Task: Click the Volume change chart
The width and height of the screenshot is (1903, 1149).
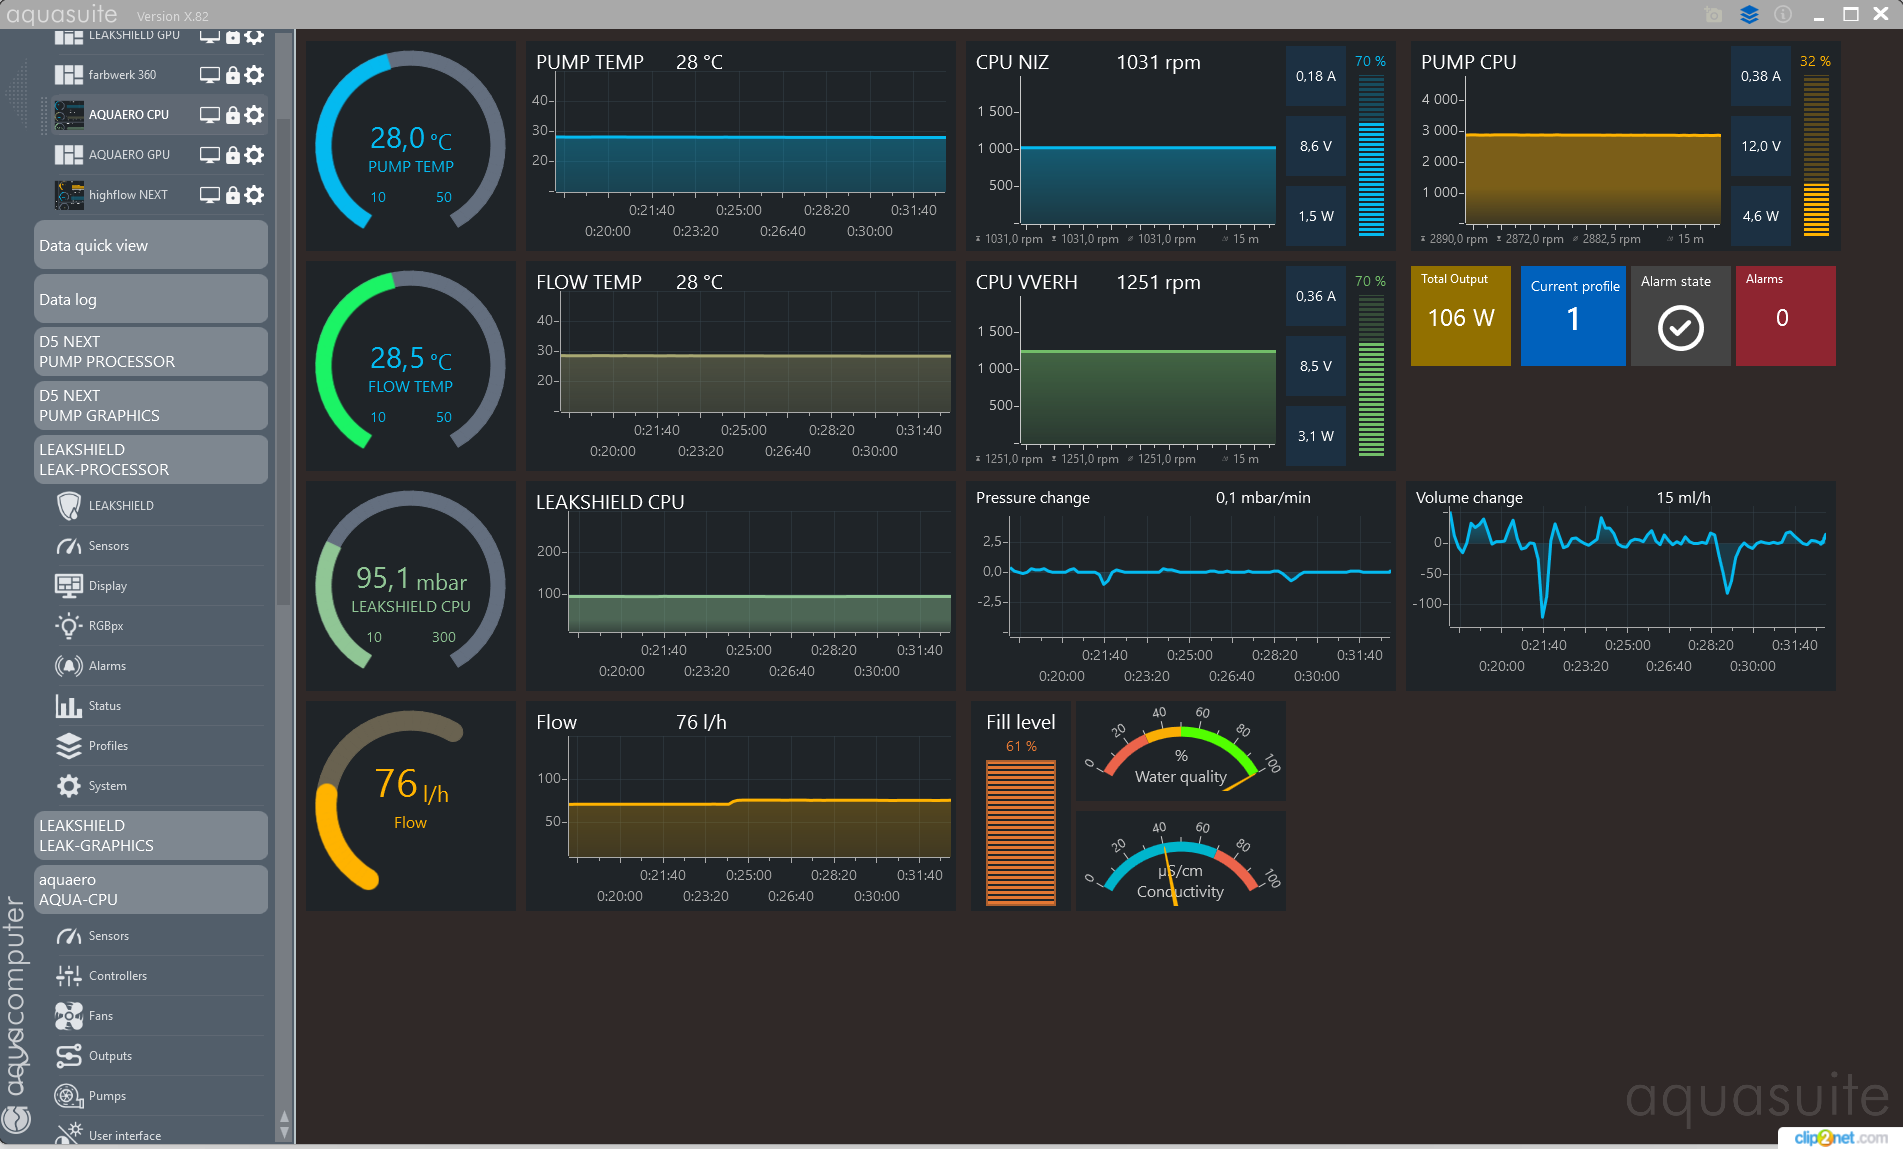Action: click(x=1621, y=586)
